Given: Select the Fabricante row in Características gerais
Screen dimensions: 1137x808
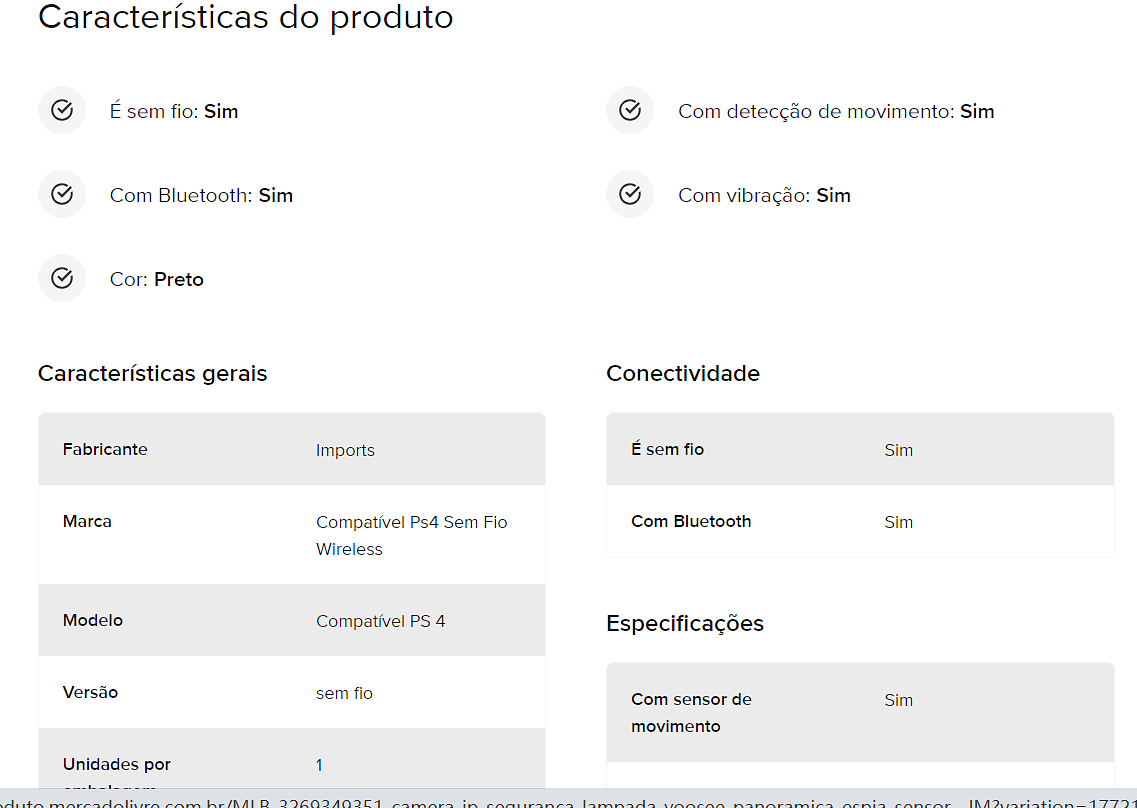Looking at the screenshot, I should coord(292,450).
